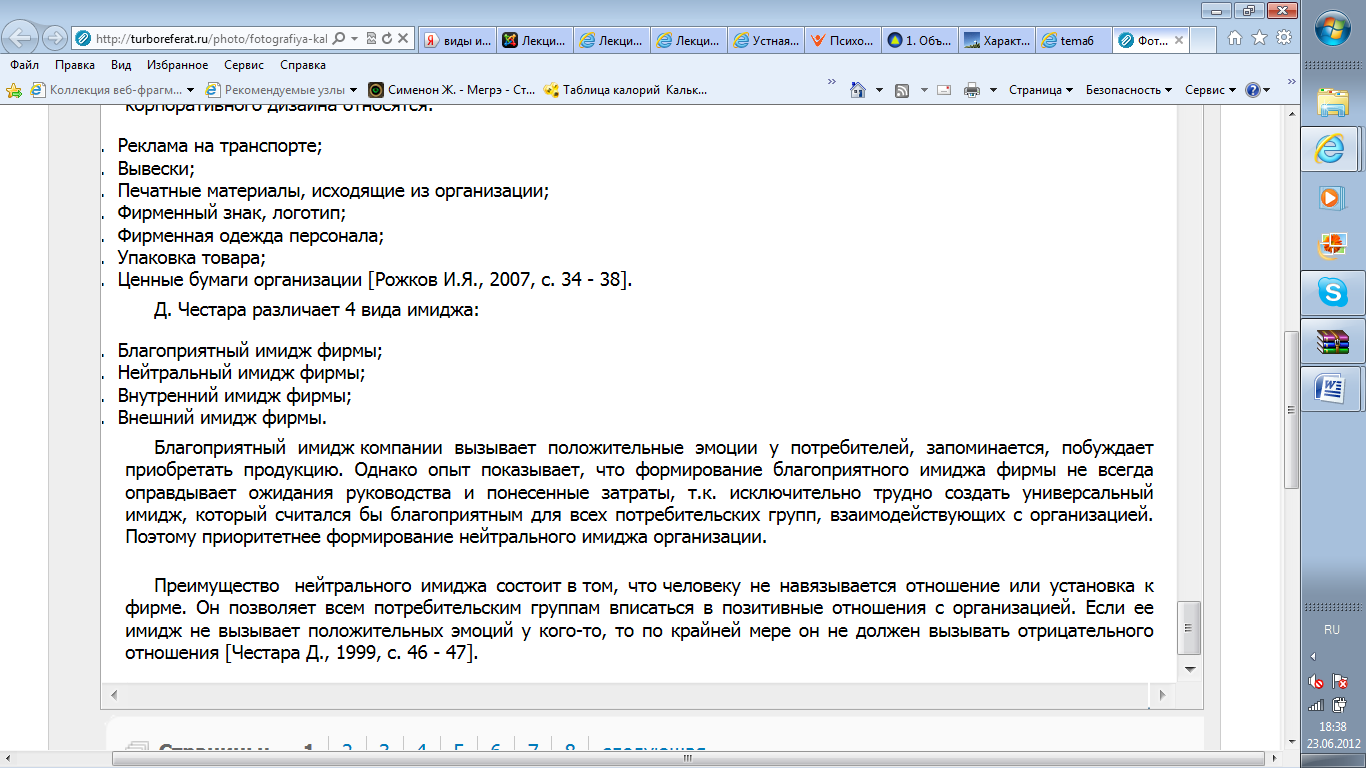
Task: Open the Правка menu
Action: tap(75, 65)
